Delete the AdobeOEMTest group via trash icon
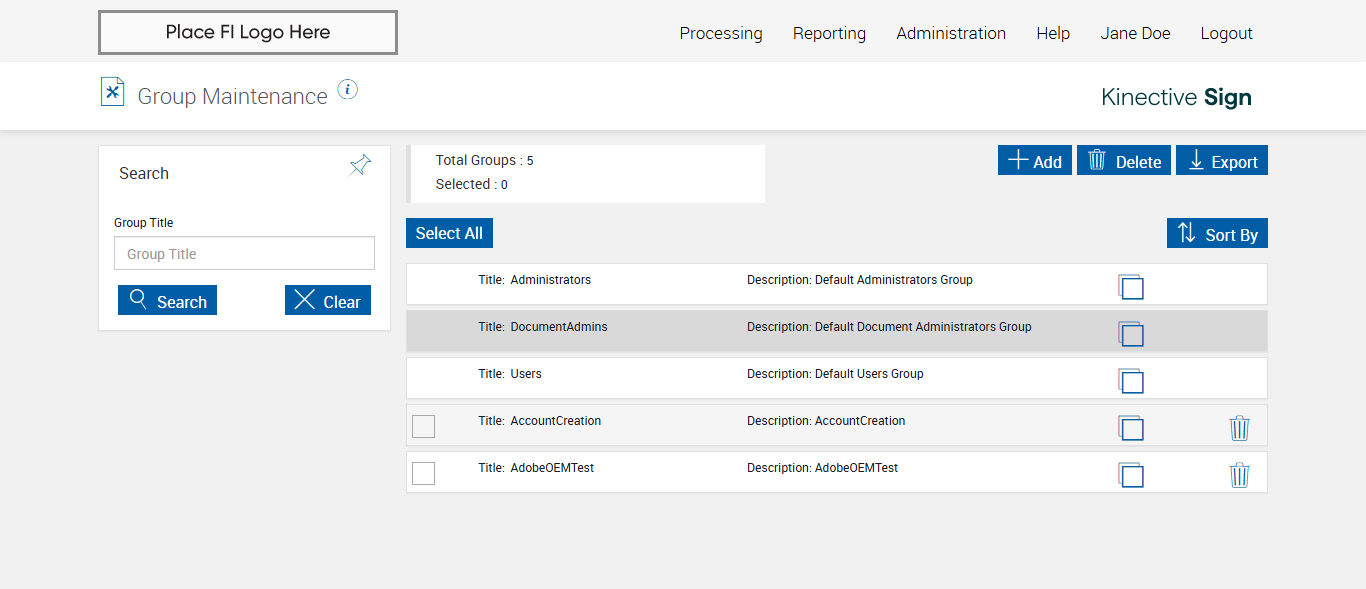Image resolution: width=1366 pixels, height=589 pixels. (1239, 475)
